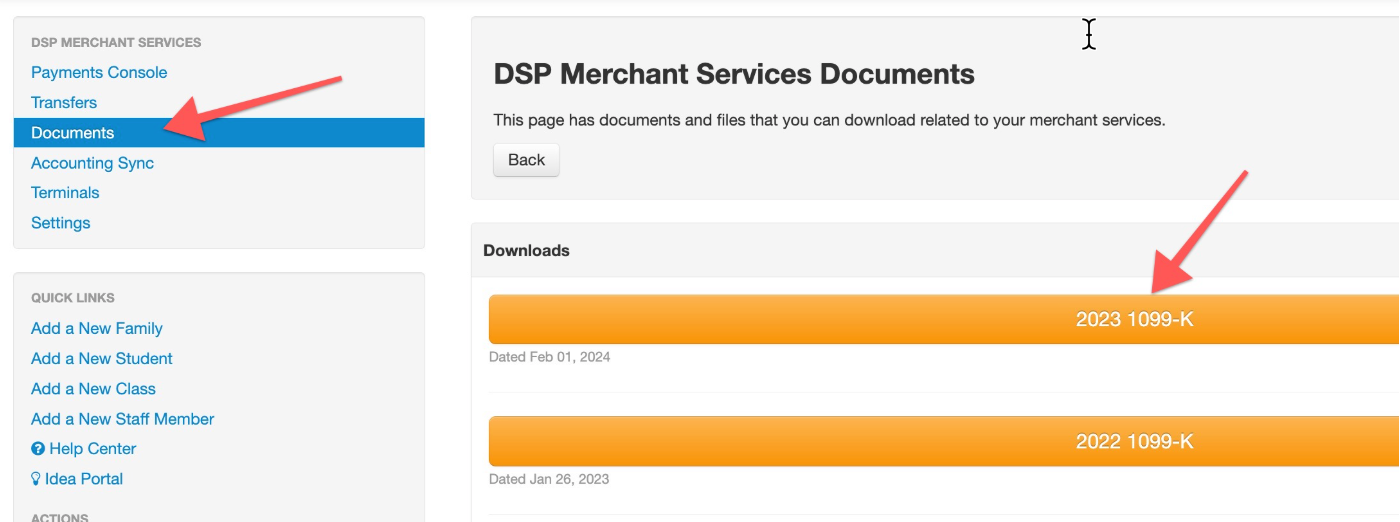Click the Quick Links panel heading
This screenshot has height=522, width=1400.
click(x=73, y=298)
